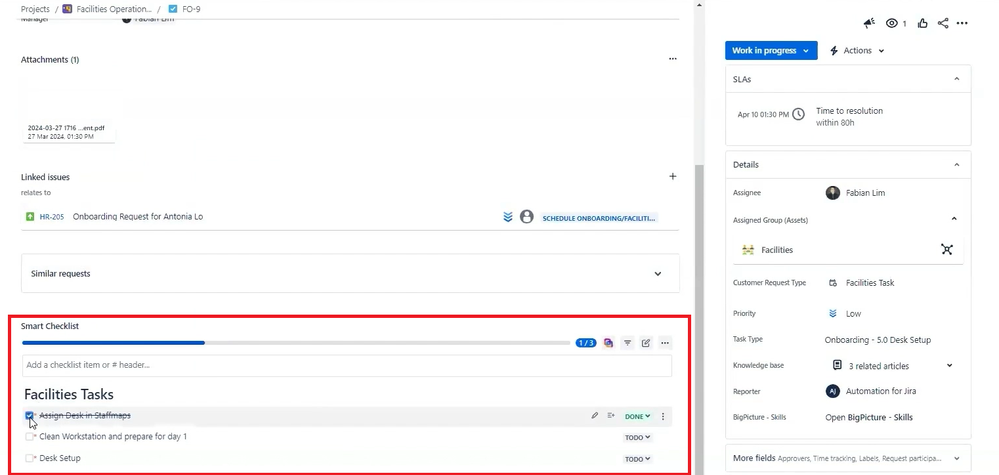This screenshot has height=475, width=999.
Task: Click the Smart Checklist templates icon
Action: 608,343
